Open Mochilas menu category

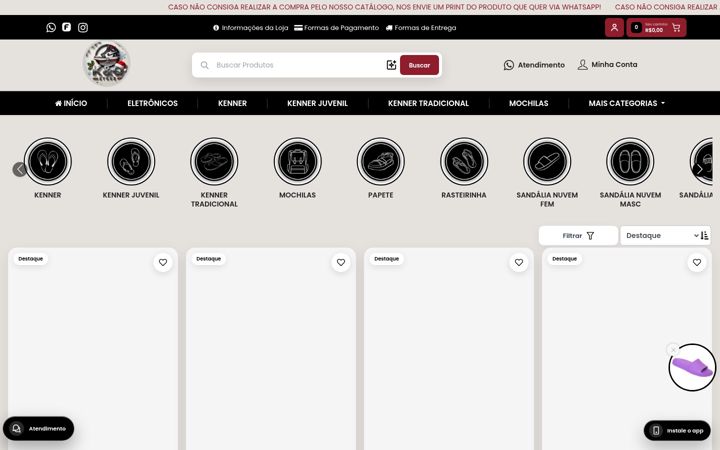529,103
